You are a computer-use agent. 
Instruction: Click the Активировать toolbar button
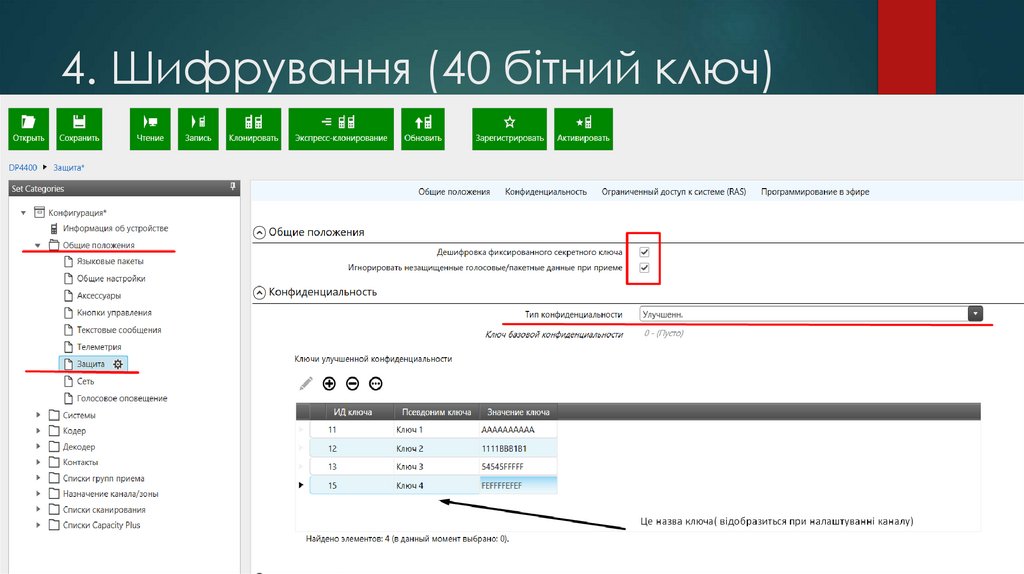point(583,129)
